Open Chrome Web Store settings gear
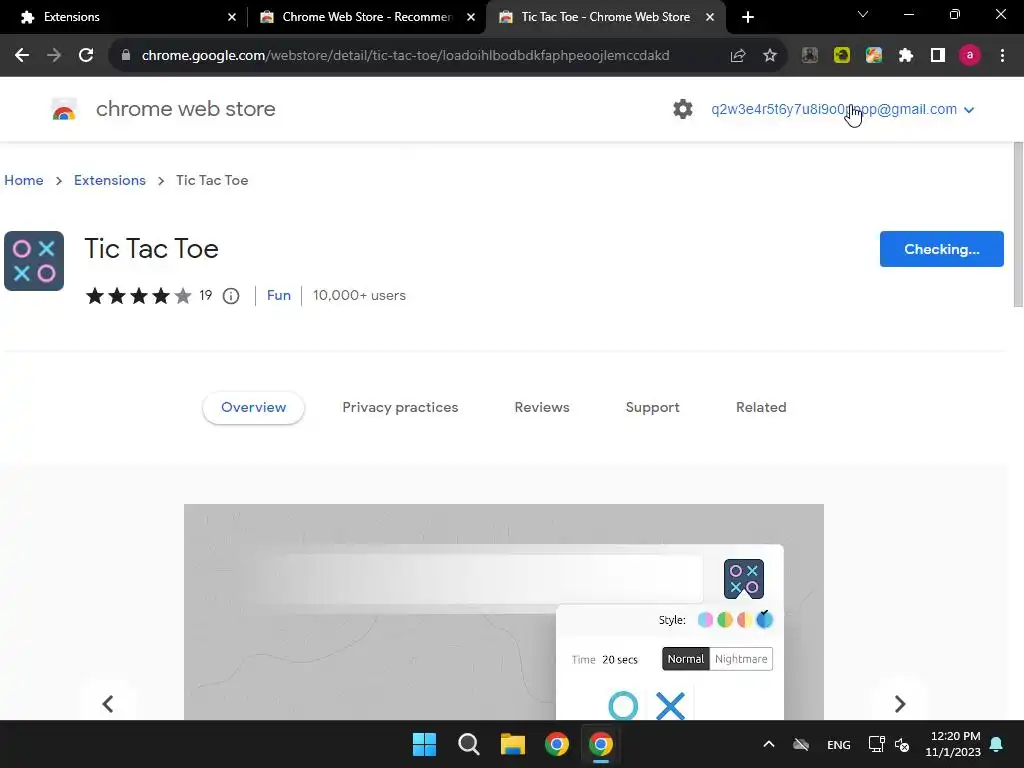Image resolution: width=1024 pixels, height=768 pixels. 682,109
